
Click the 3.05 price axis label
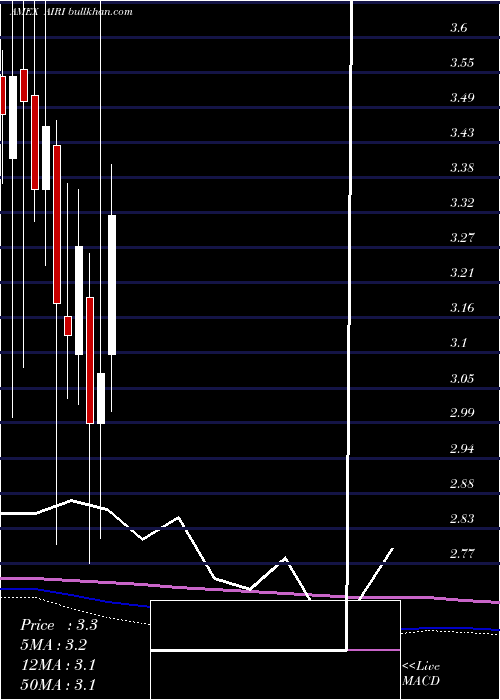tap(462, 379)
